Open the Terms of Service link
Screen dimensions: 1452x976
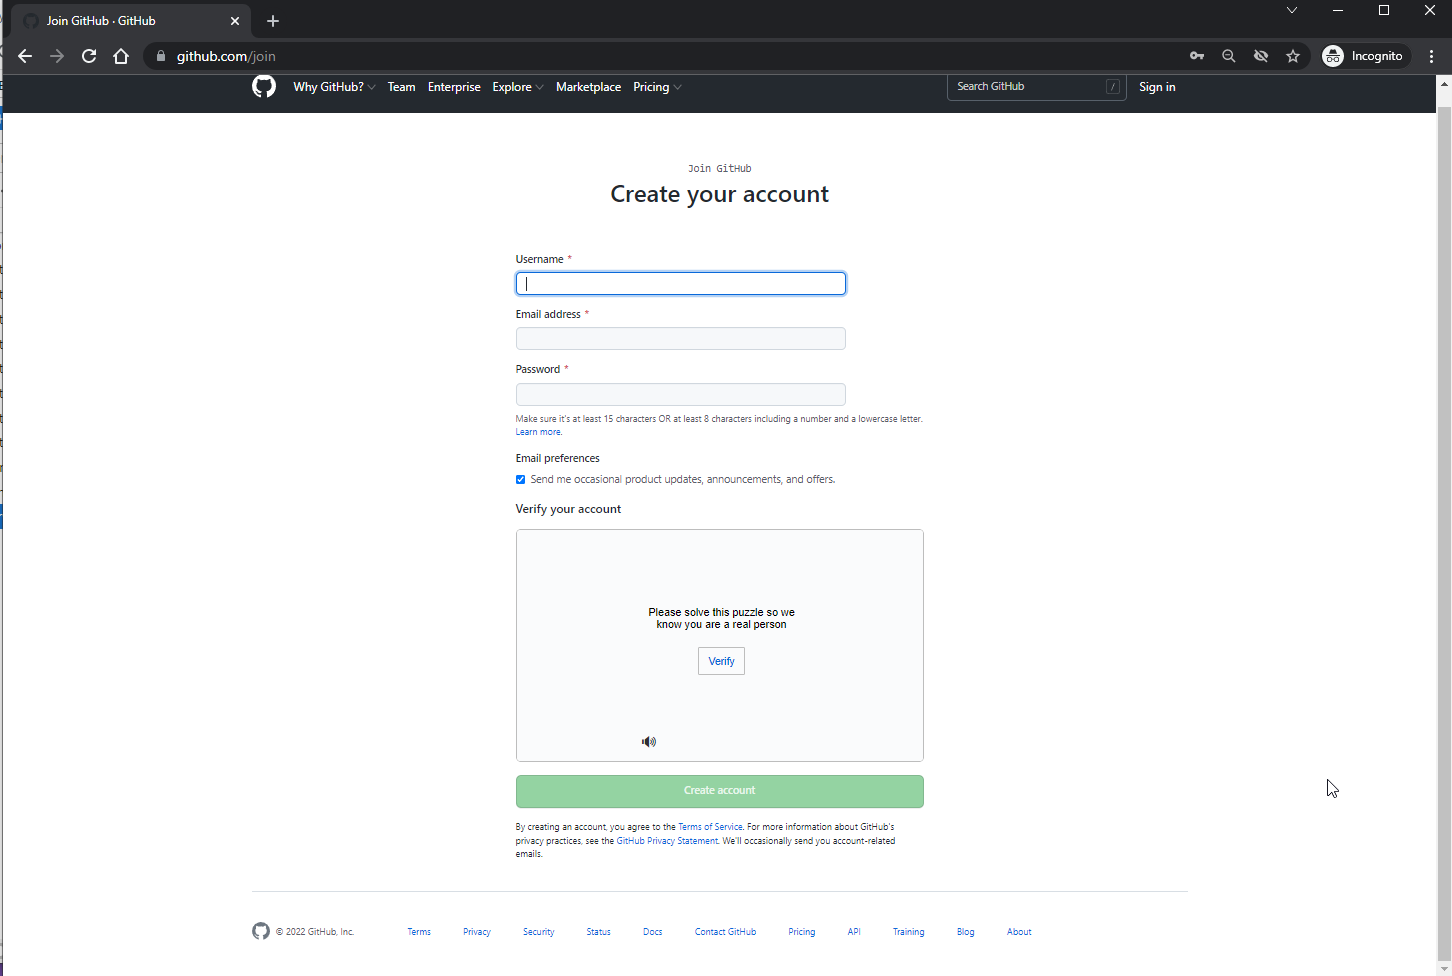pyautogui.click(x=710, y=827)
